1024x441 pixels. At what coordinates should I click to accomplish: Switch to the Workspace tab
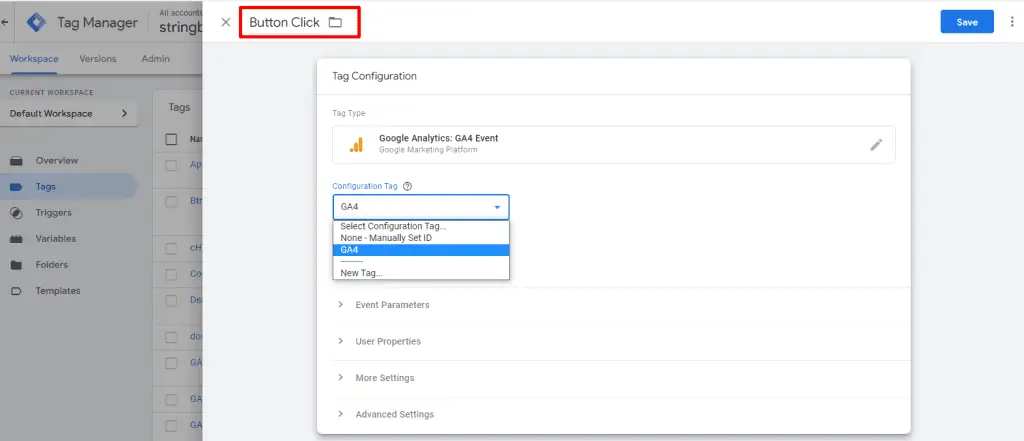(x=34, y=59)
